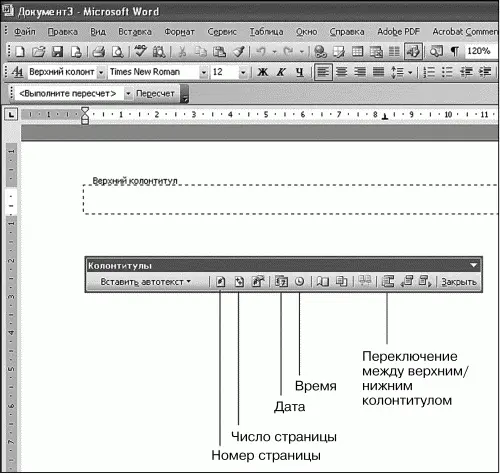
Task: Click the Закрыть button
Action: tap(459, 282)
